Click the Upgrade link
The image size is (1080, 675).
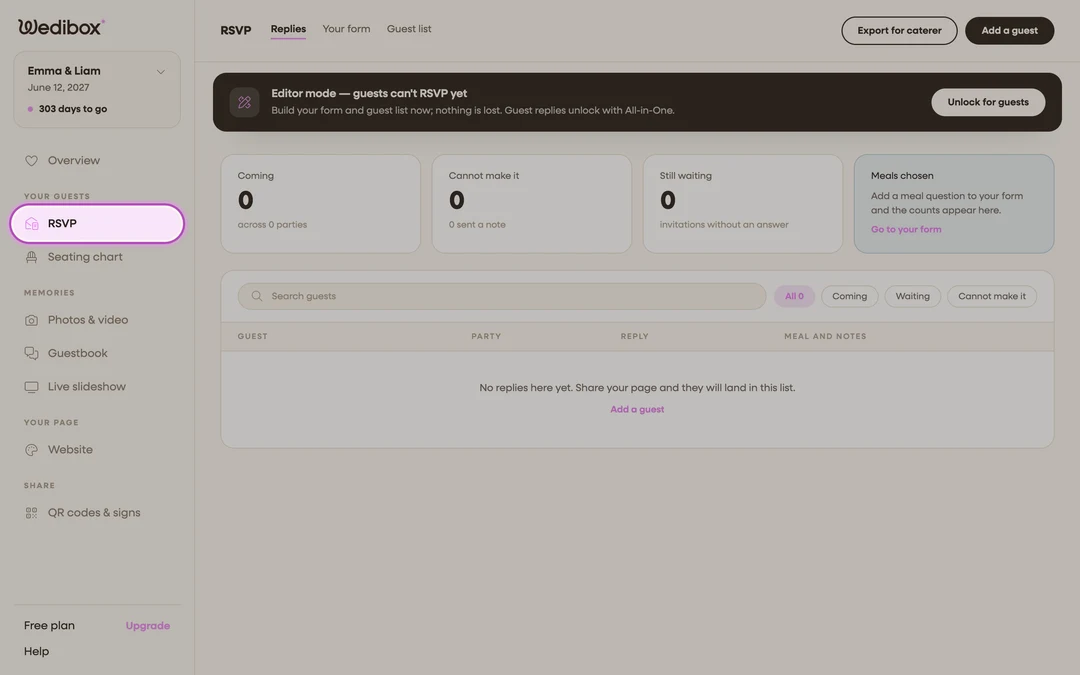147,626
